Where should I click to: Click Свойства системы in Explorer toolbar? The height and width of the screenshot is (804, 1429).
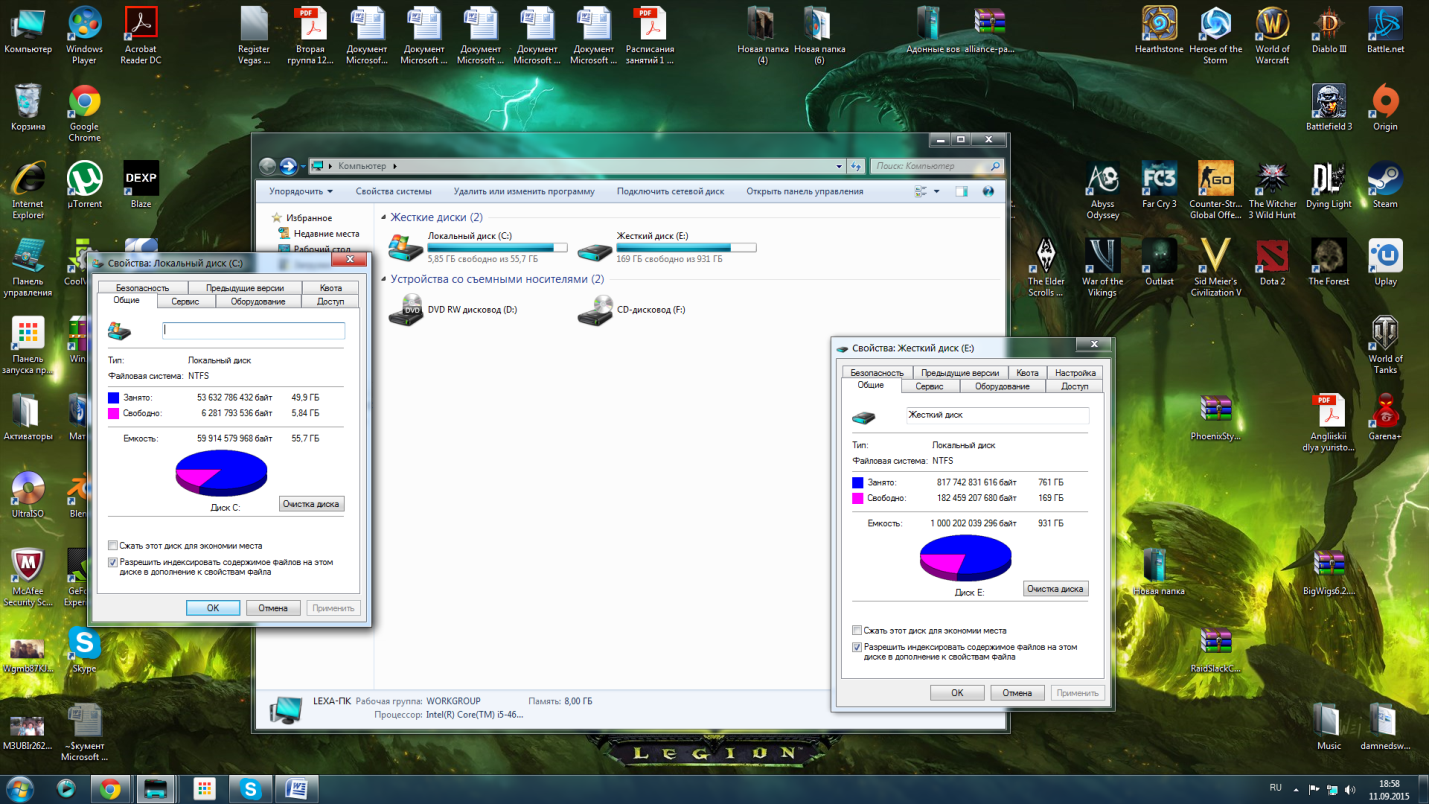[x=394, y=191]
